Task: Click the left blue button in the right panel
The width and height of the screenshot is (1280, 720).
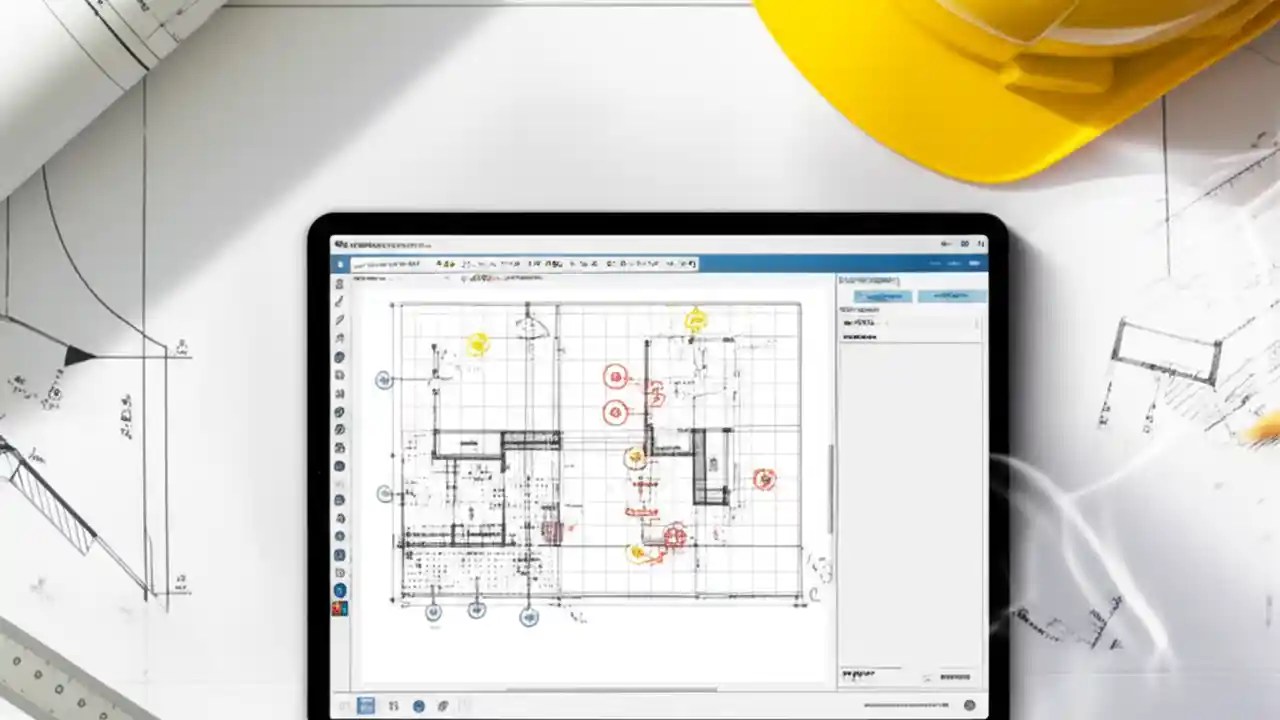Action: tap(880, 296)
